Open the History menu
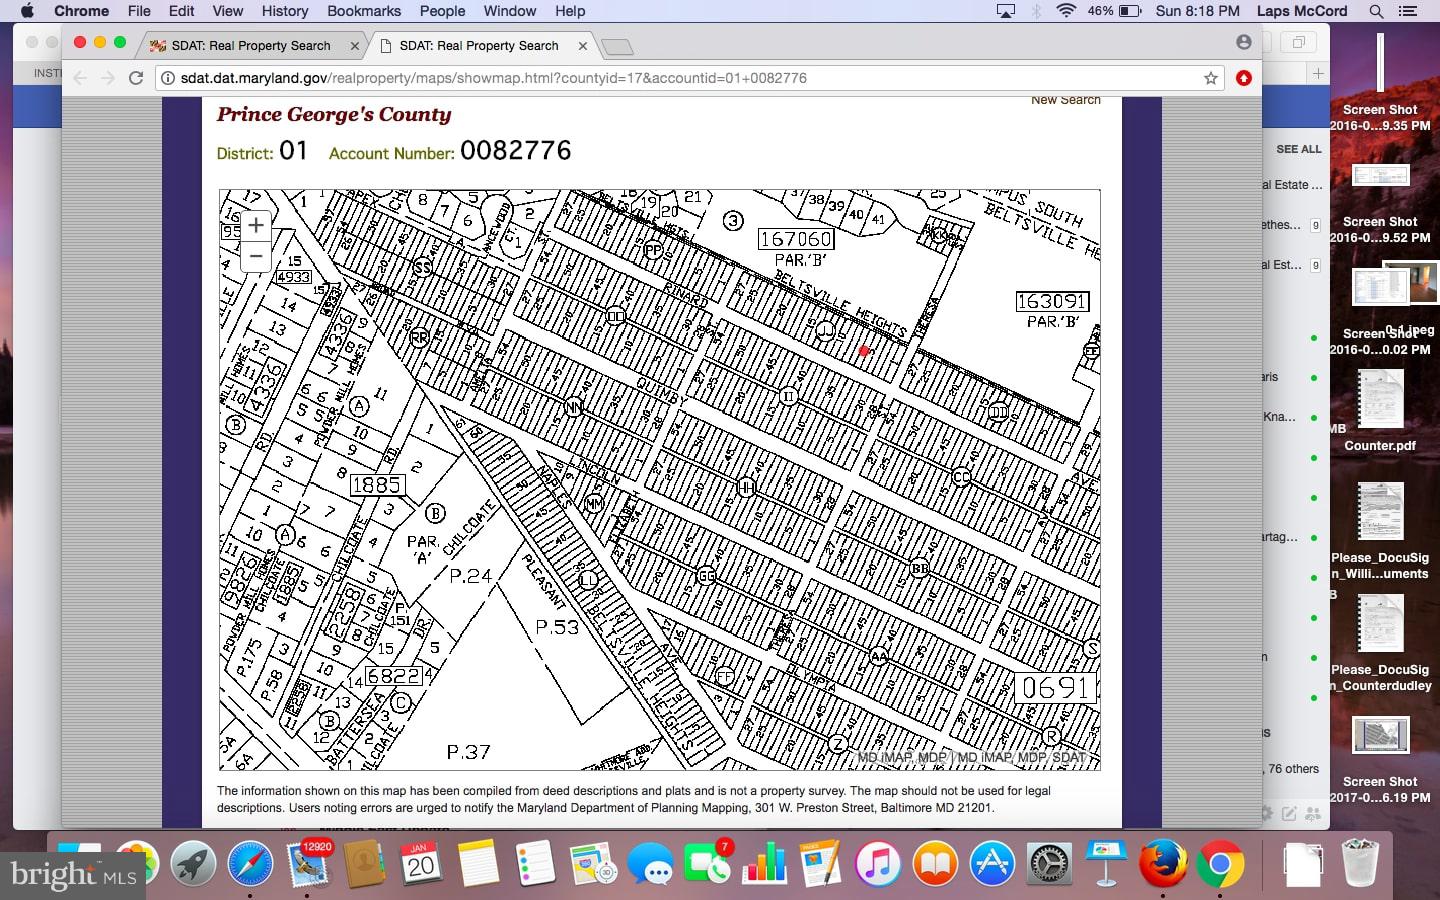The height and width of the screenshot is (900, 1440). point(285,11)
